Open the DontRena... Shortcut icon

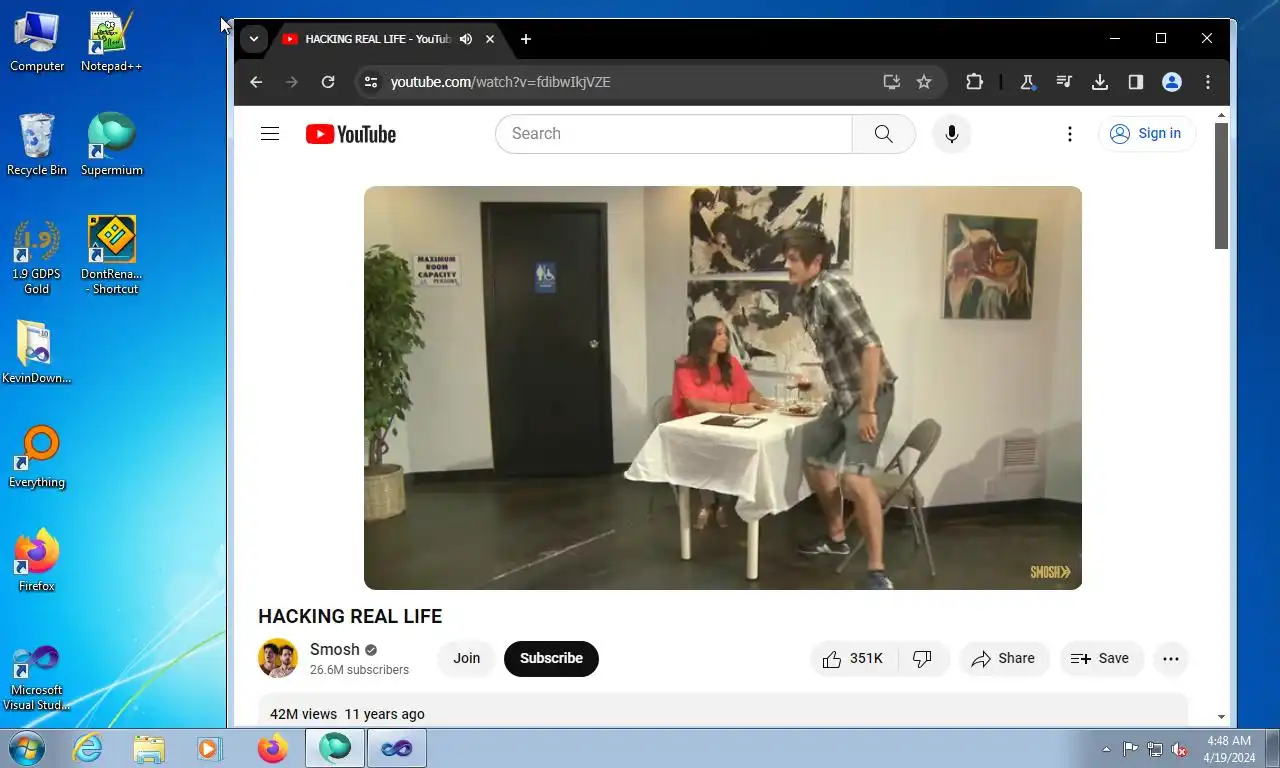click(x=112, y=257)
